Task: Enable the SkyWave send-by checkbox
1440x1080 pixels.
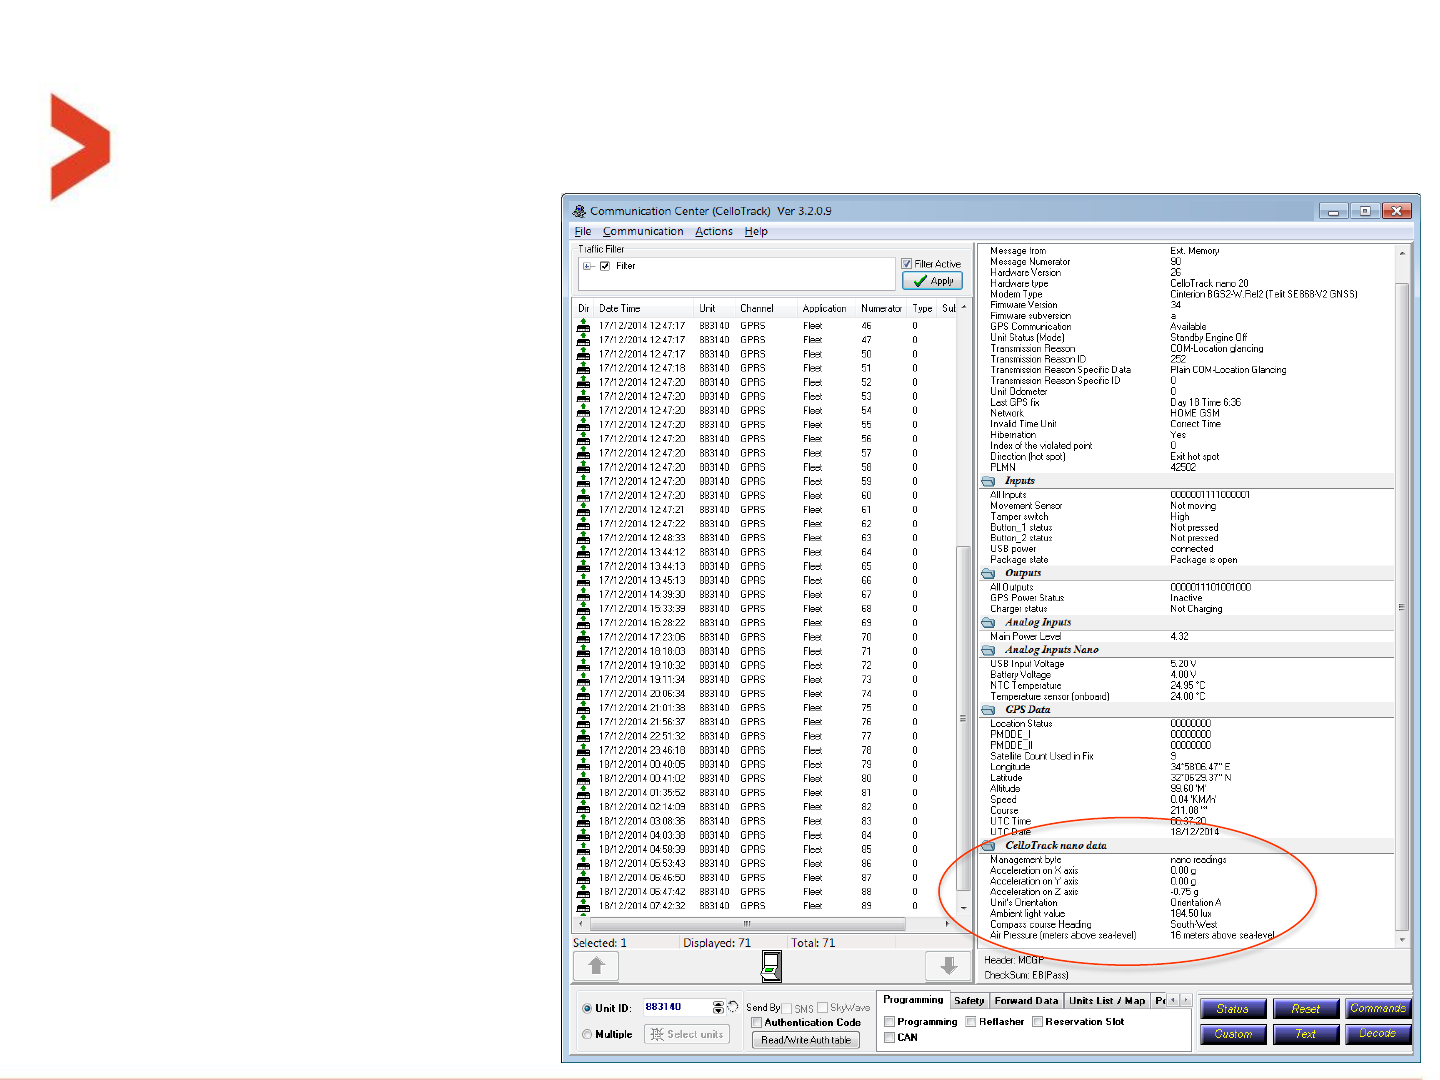Action: [x=823, y=1008]
